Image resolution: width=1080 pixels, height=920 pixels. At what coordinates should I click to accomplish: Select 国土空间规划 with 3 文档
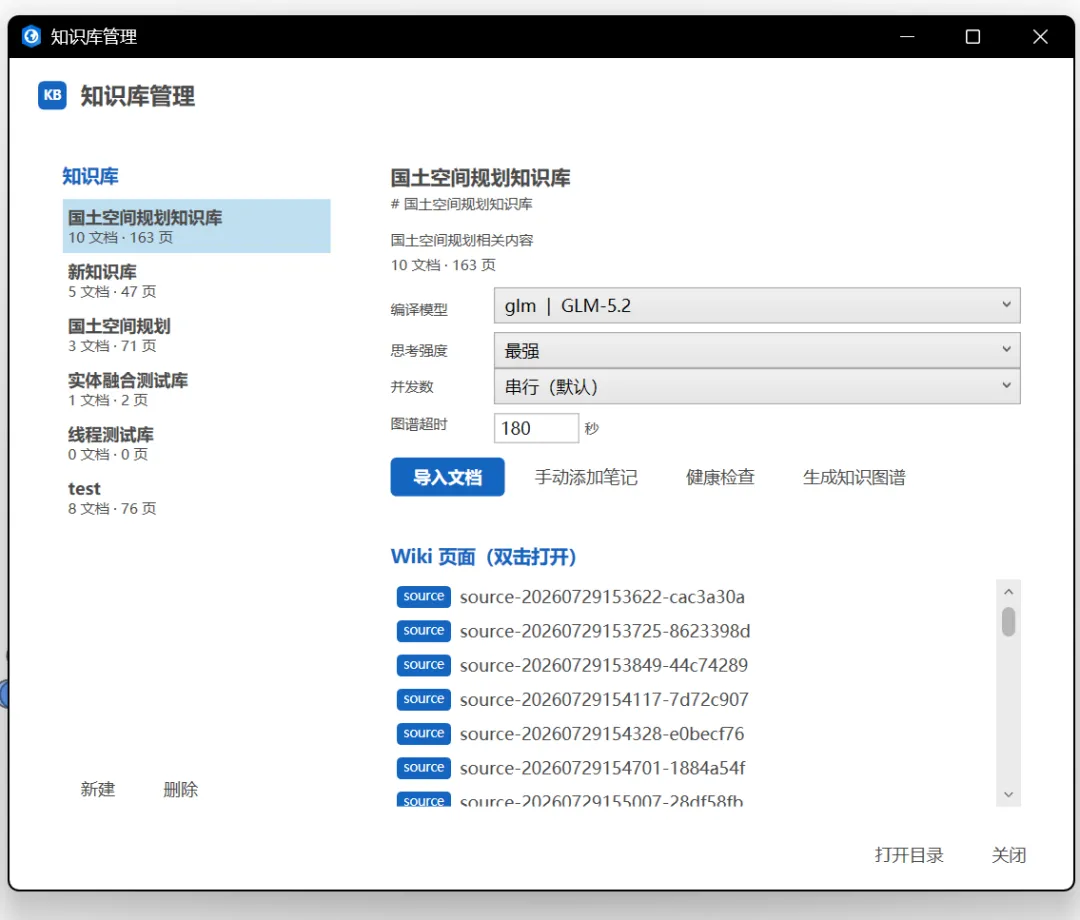coord(196,335)
